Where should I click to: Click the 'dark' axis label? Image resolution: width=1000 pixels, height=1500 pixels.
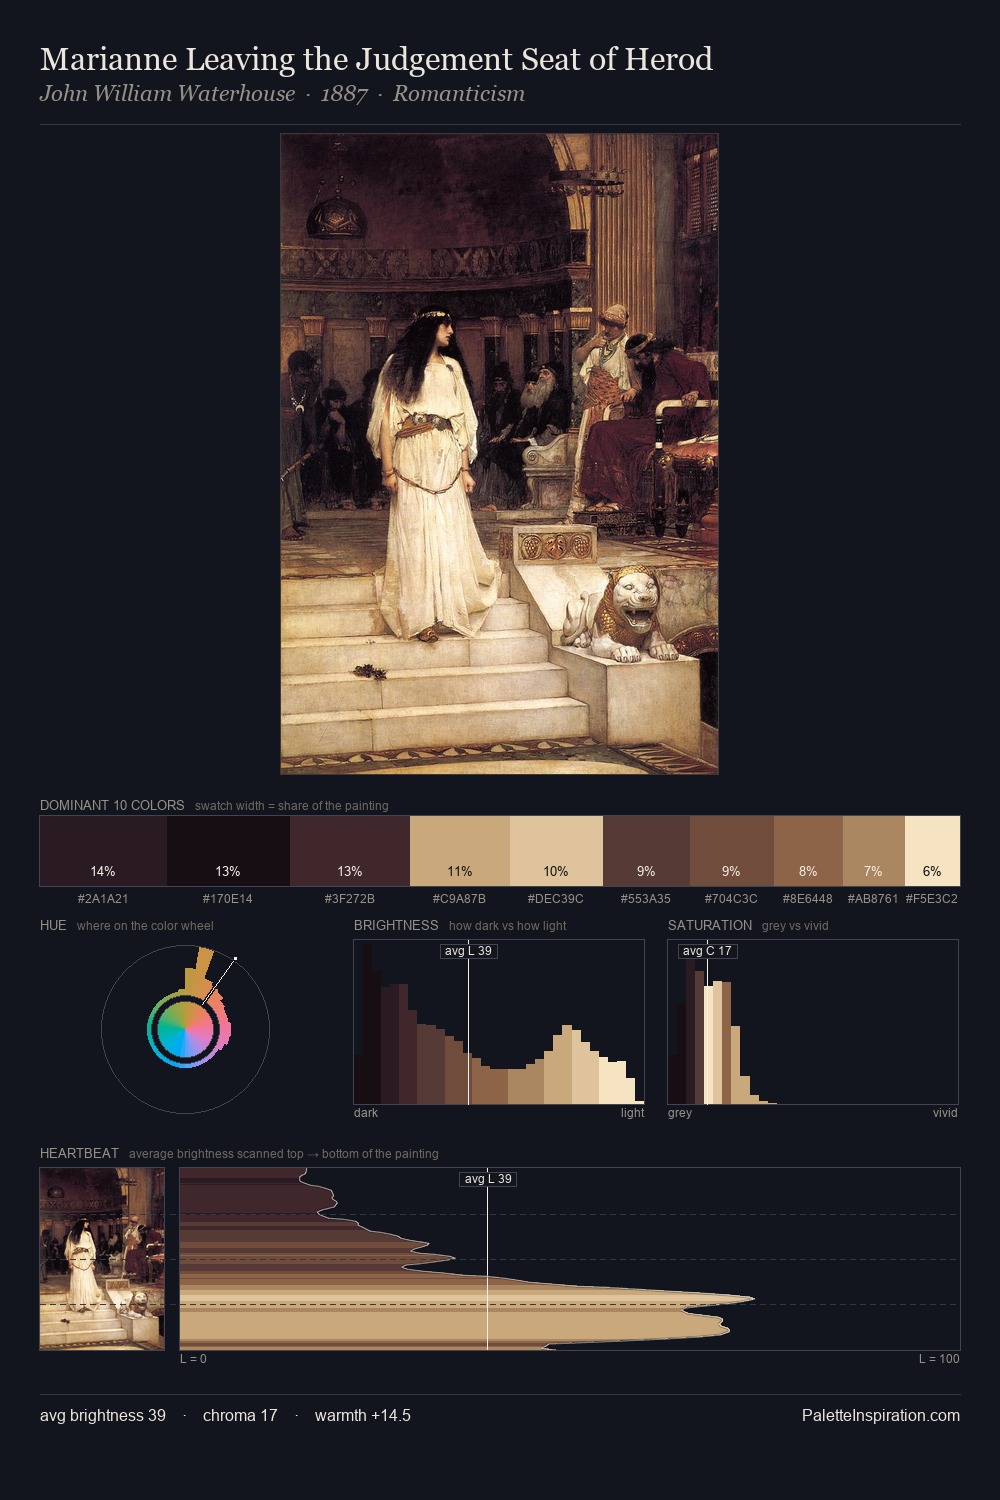click(366, 1113)
